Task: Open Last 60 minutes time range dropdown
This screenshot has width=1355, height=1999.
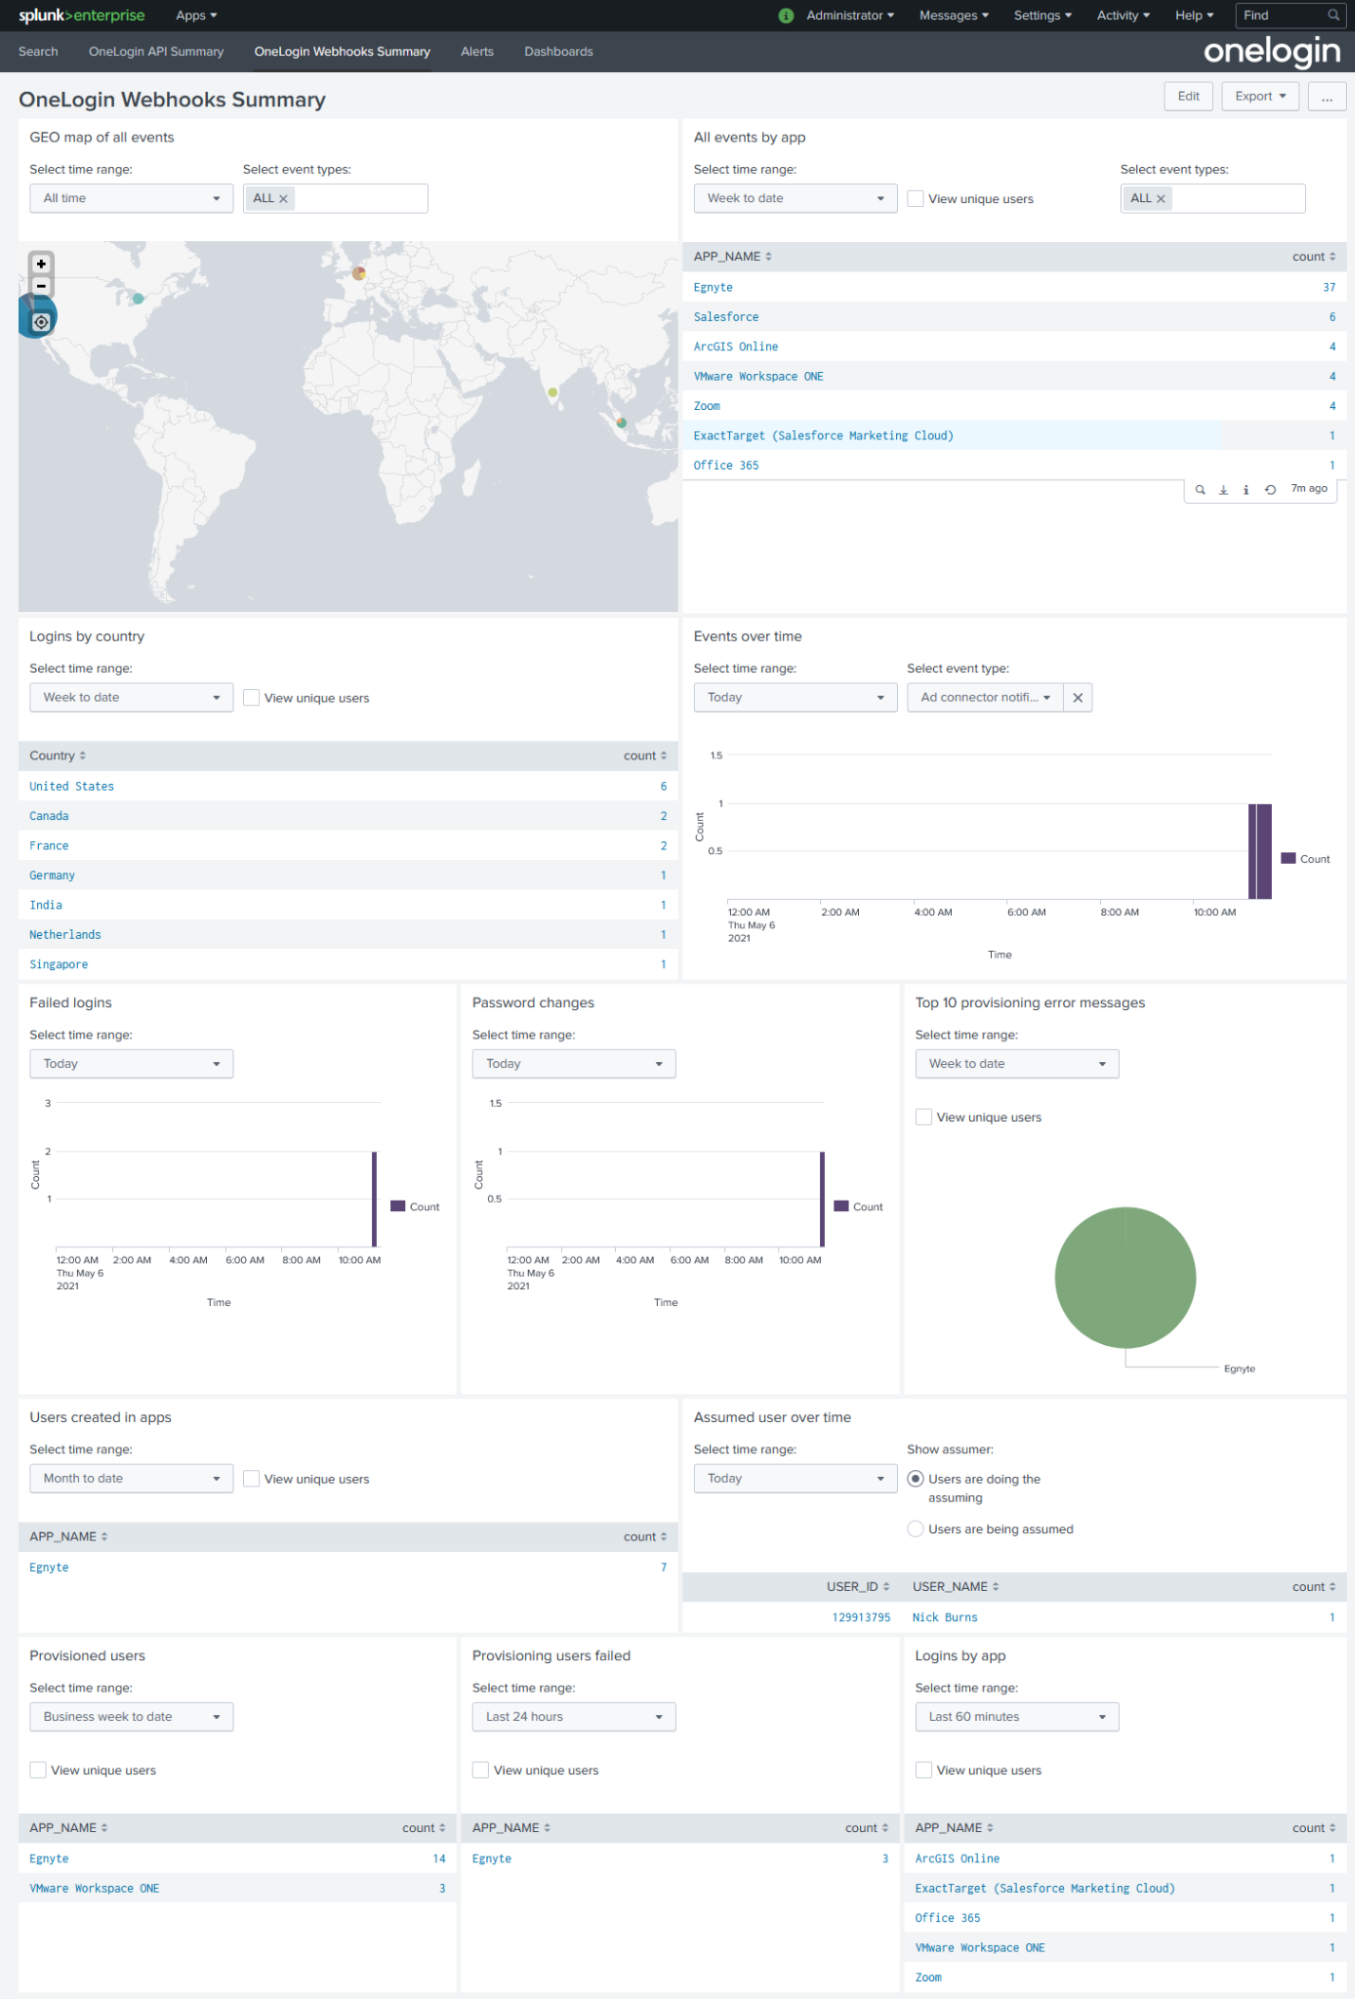Action: [1017, 1717]
